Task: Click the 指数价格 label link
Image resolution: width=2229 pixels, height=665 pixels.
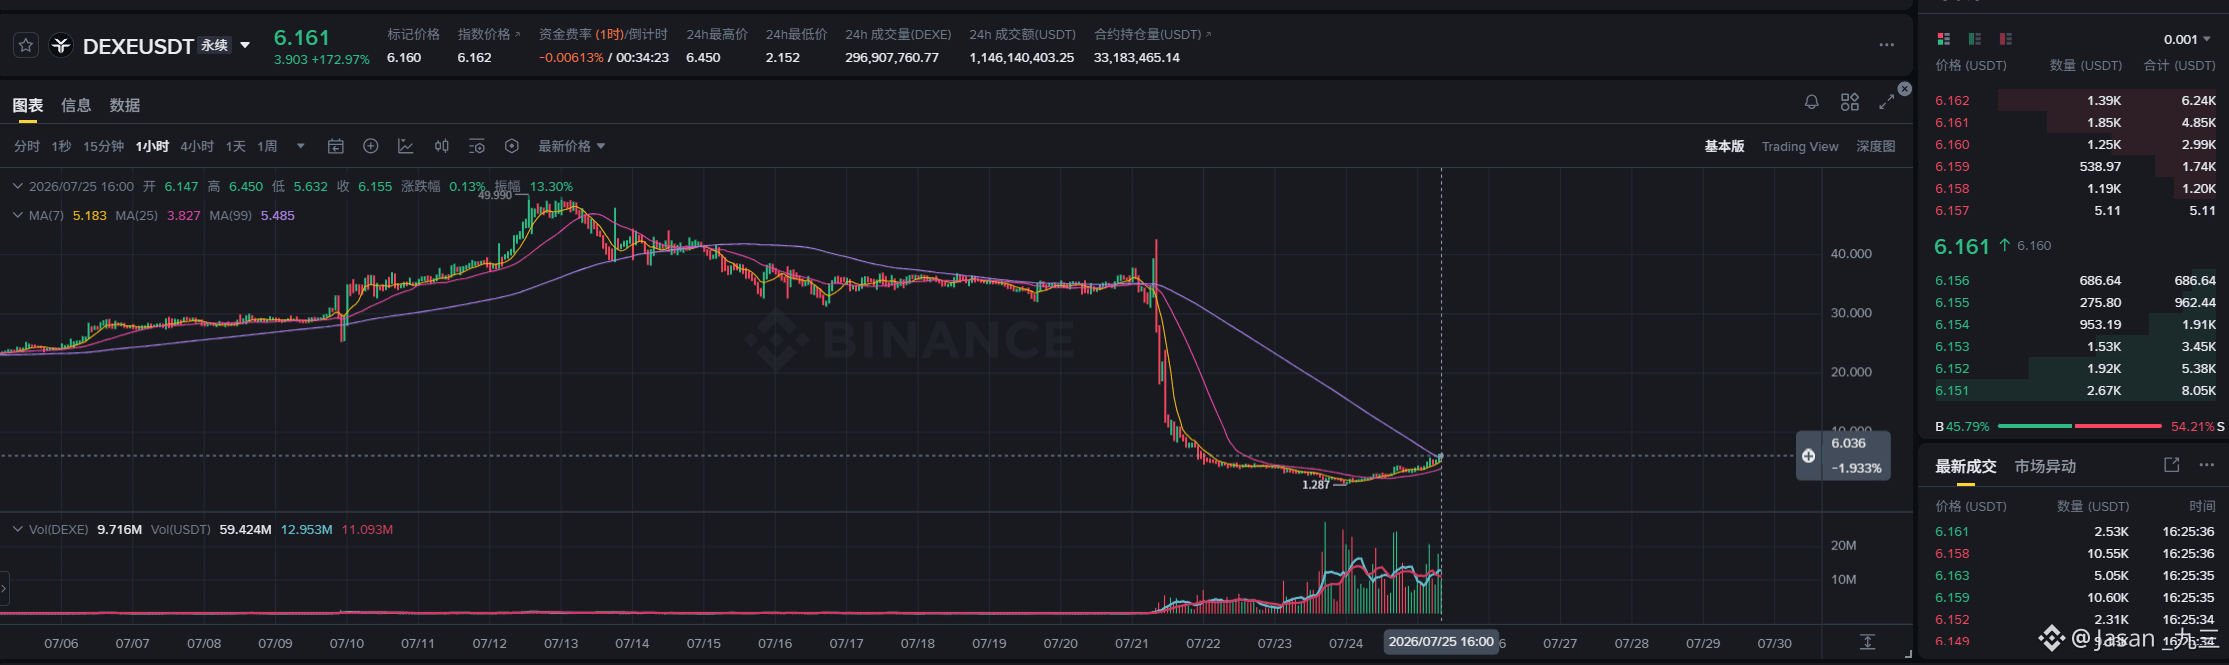Action: pyautogui.click(x=489, y=34)
